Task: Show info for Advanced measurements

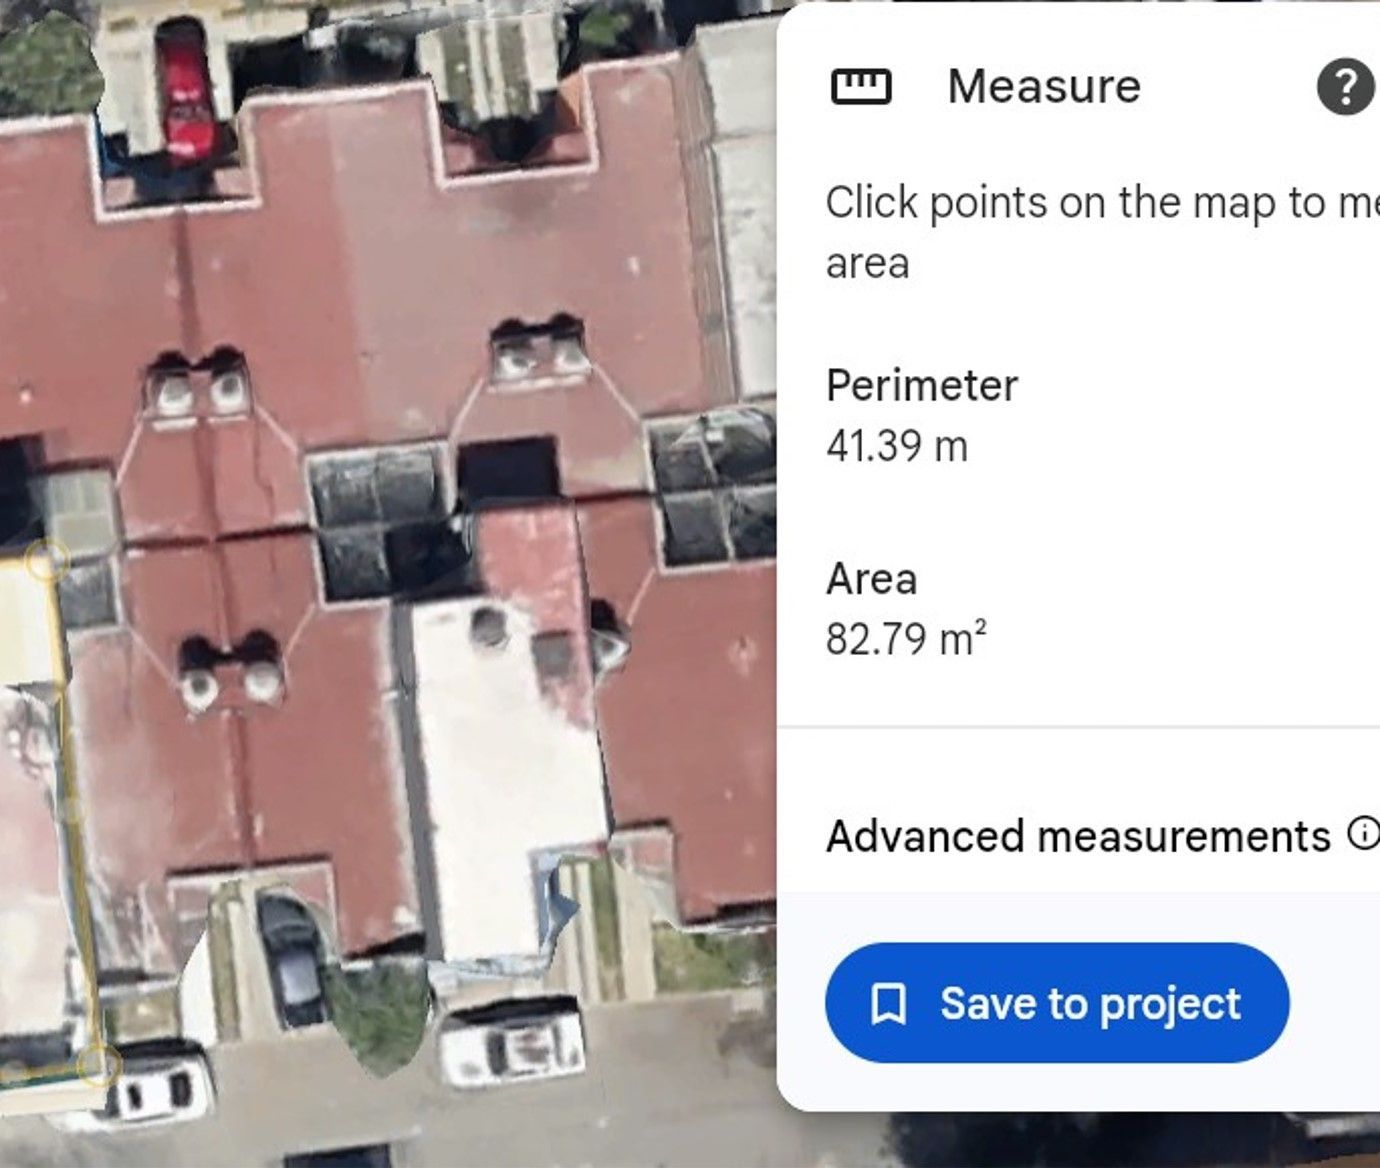Action: tap(1364, 832)
